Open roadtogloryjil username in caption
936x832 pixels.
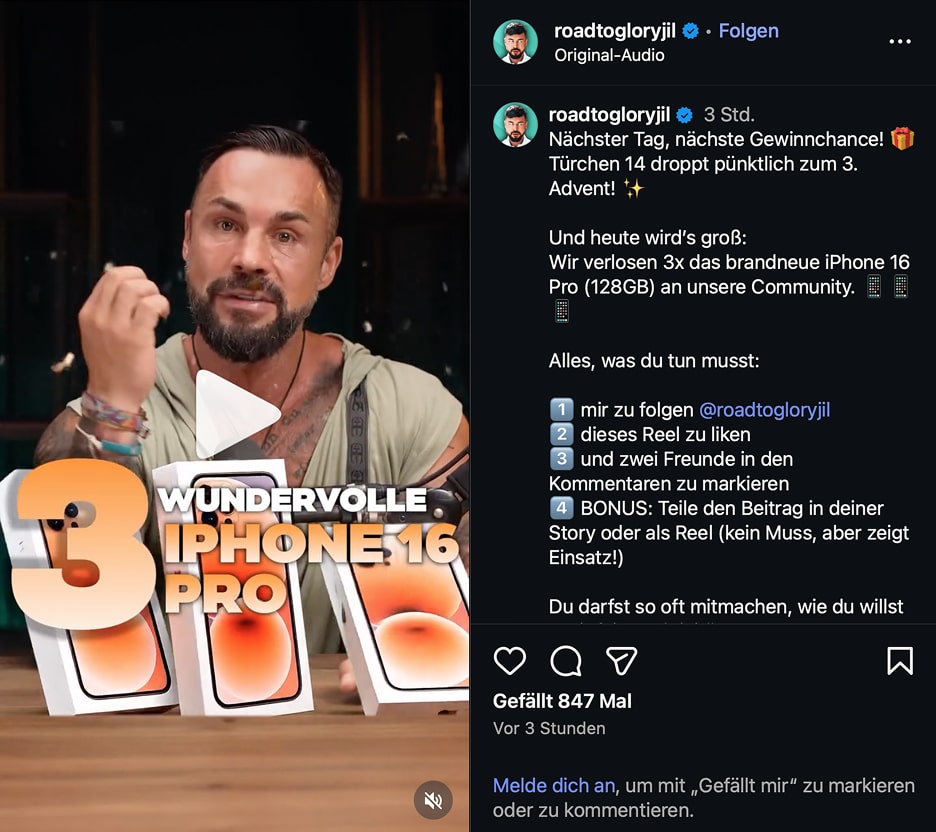pos(609,114)
